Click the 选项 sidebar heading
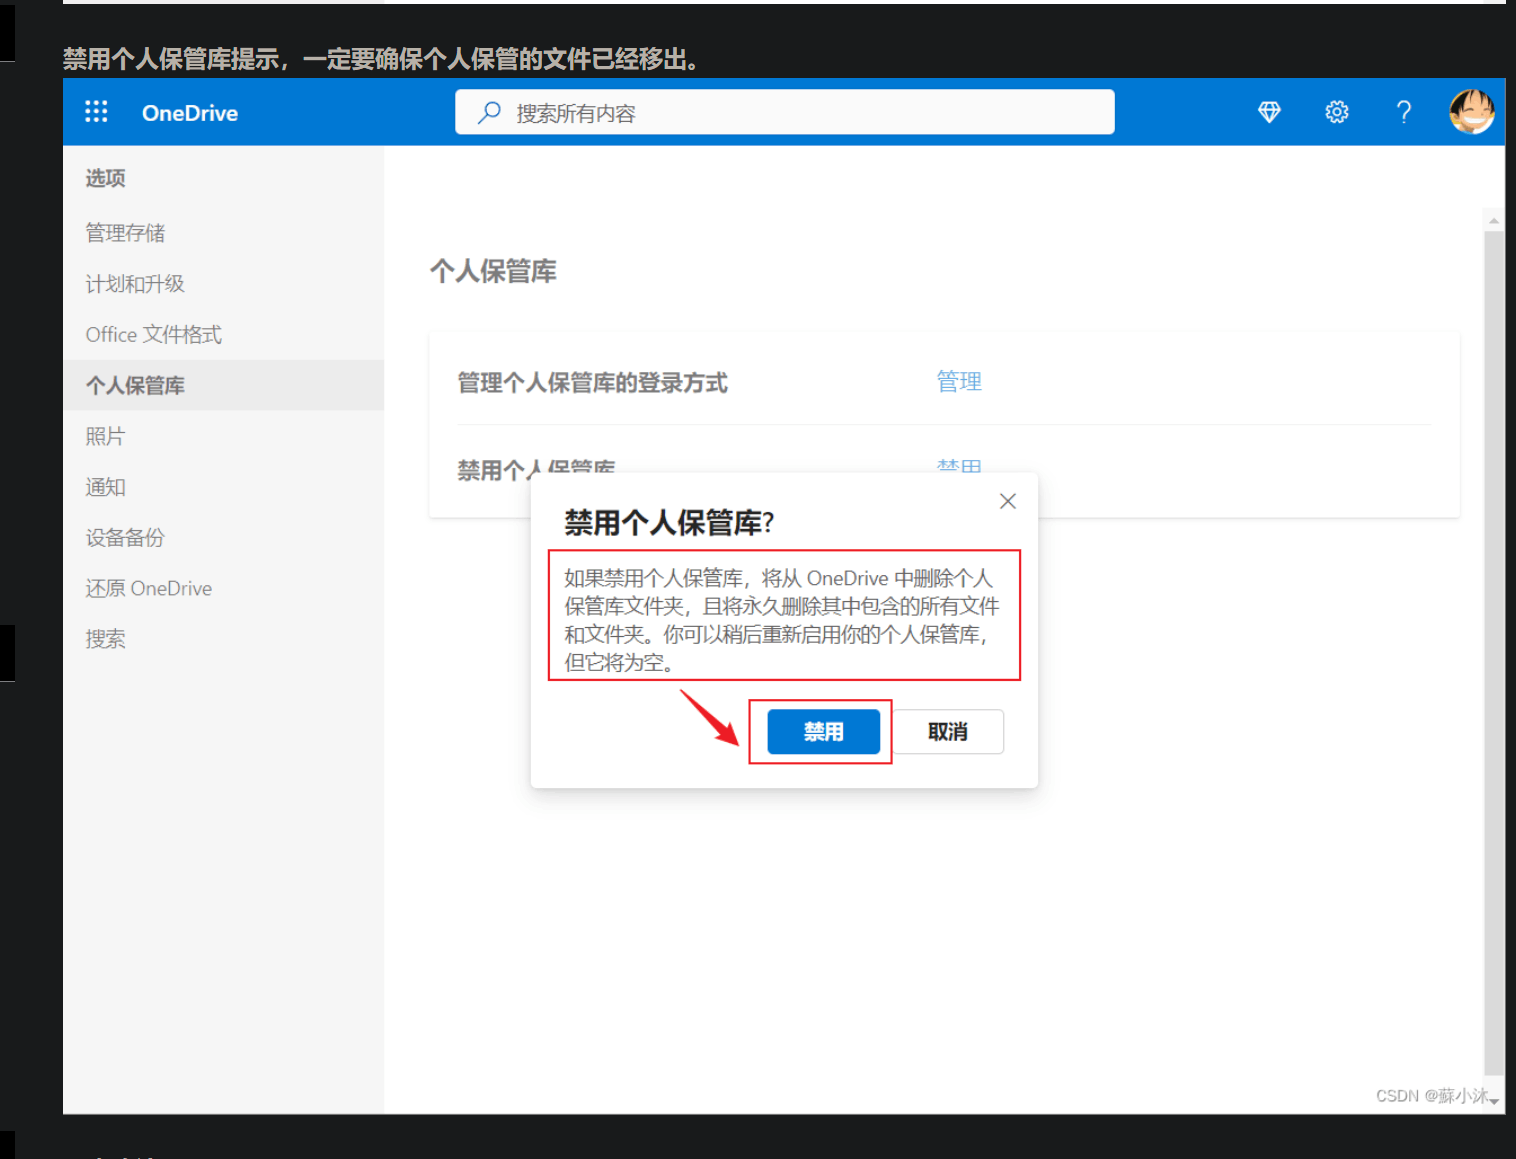 [105, 178]
